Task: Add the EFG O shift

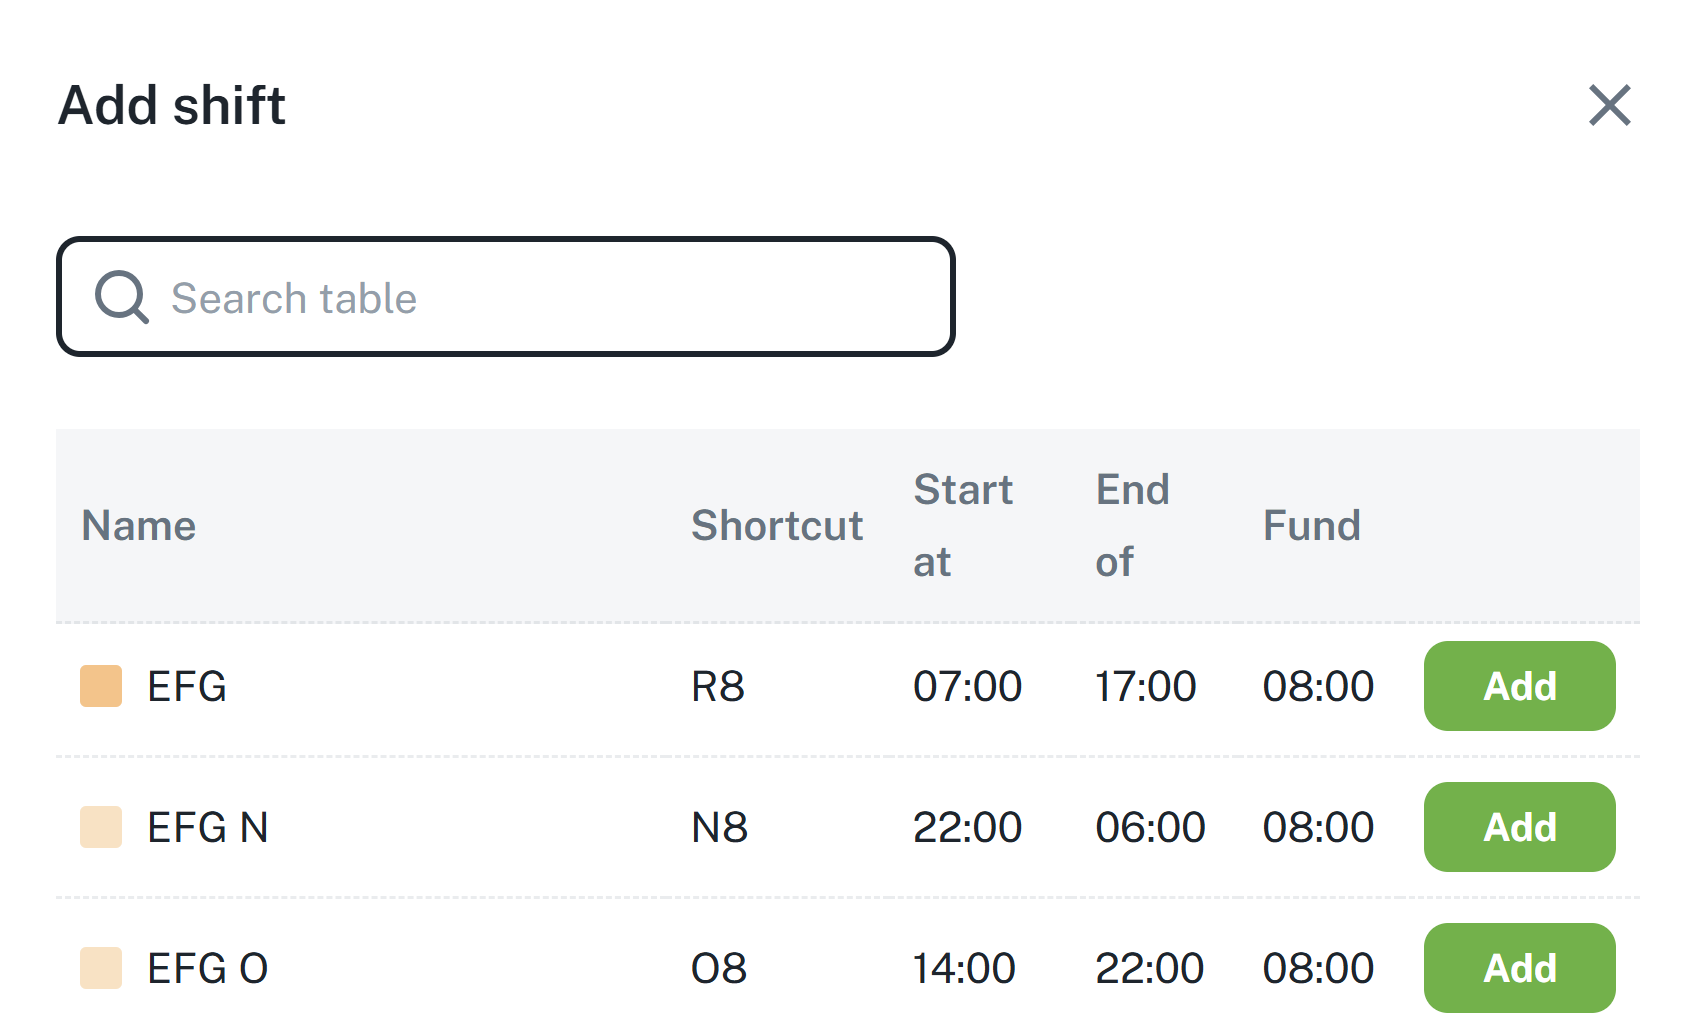Action: tap(1518, 967)
